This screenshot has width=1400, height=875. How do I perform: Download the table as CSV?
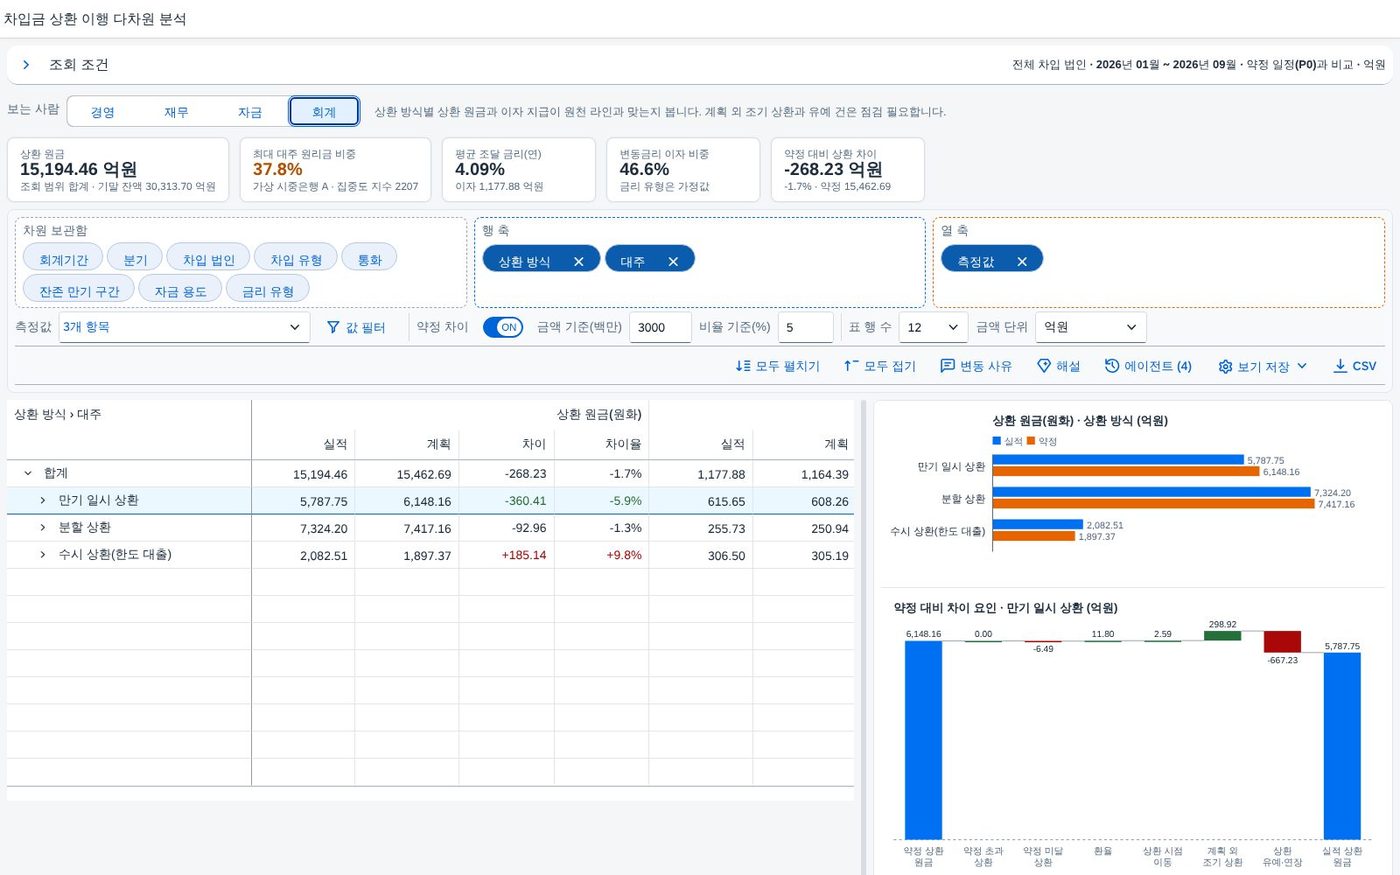pyautogui.click(x=1355, y=366)
